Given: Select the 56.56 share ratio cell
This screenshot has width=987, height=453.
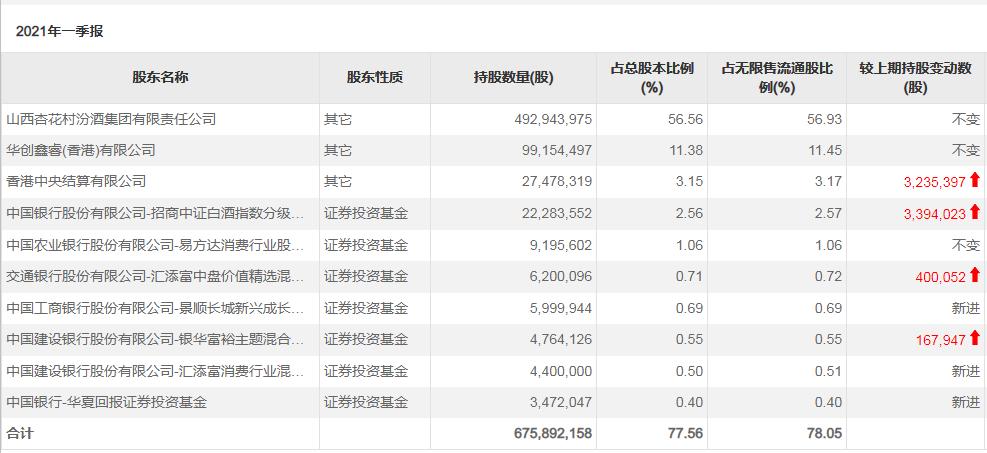Looking at the screenshot, I should (x=685, y=119).
